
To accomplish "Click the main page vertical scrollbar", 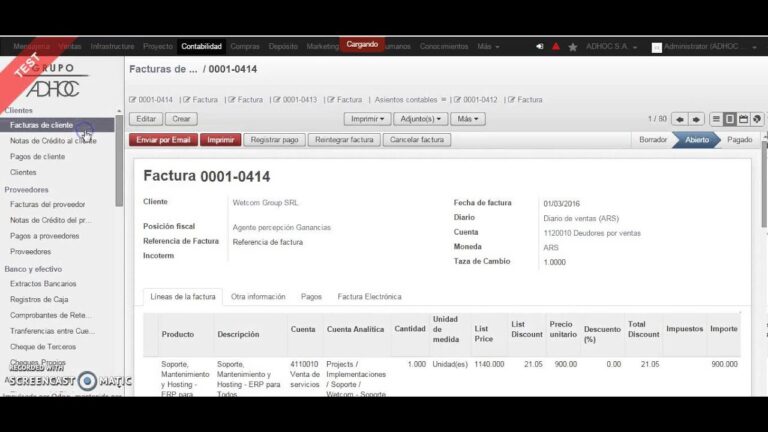I will click(x=765, y=185).
